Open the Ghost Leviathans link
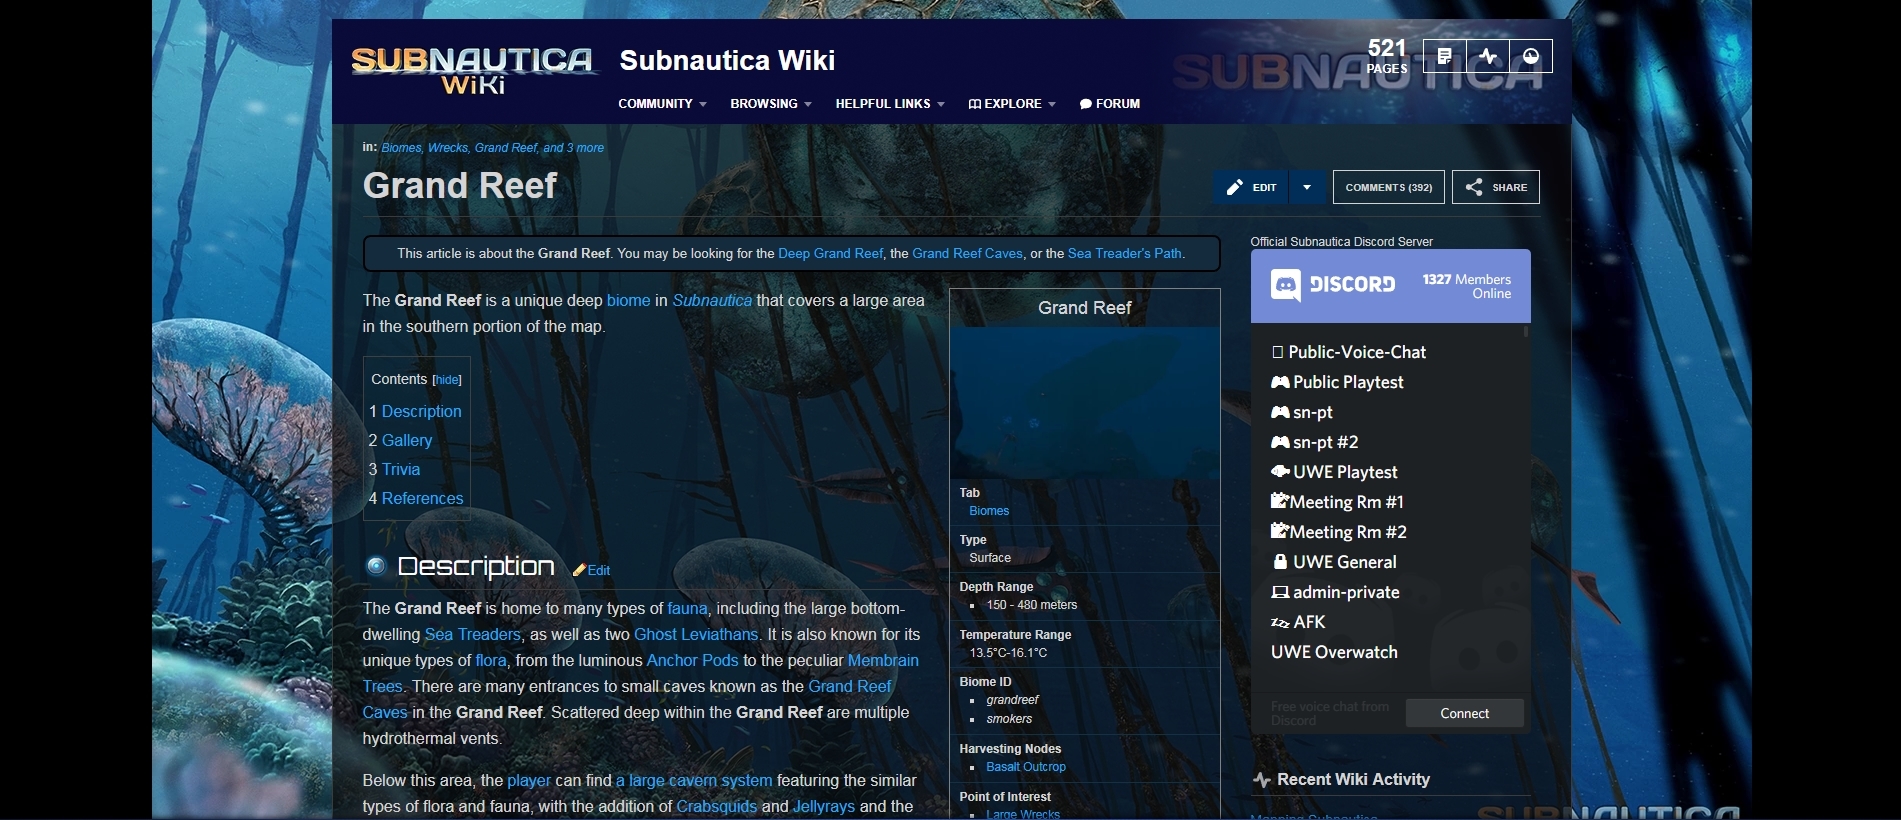Screen dimensions: 1901x820 696,634
